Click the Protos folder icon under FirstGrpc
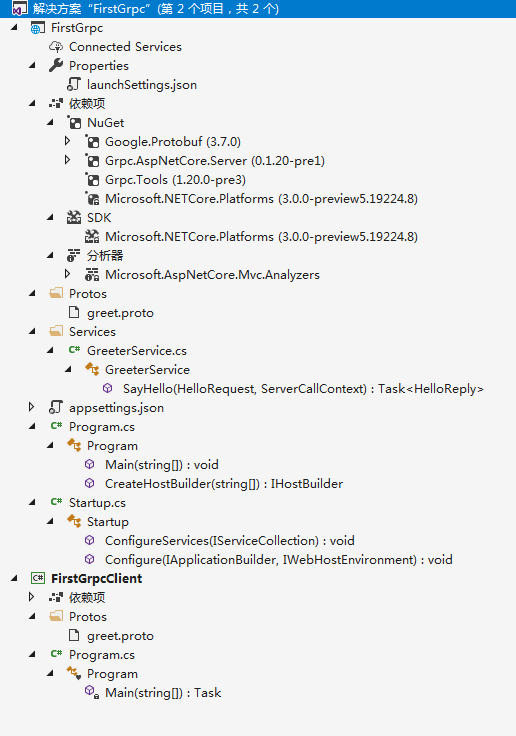This screenshot has width=516, height=736. [56, 293]
